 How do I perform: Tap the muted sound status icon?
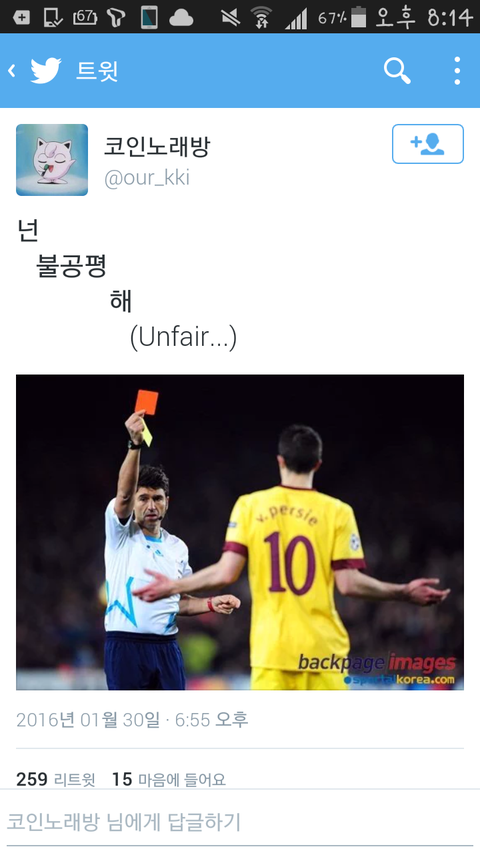point(231,17)
